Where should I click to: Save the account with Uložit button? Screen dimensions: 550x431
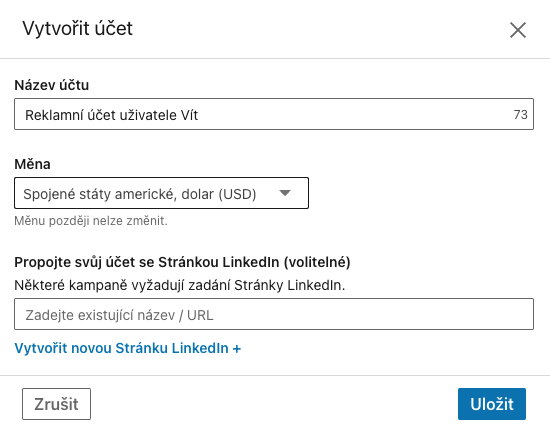(492, 404)
